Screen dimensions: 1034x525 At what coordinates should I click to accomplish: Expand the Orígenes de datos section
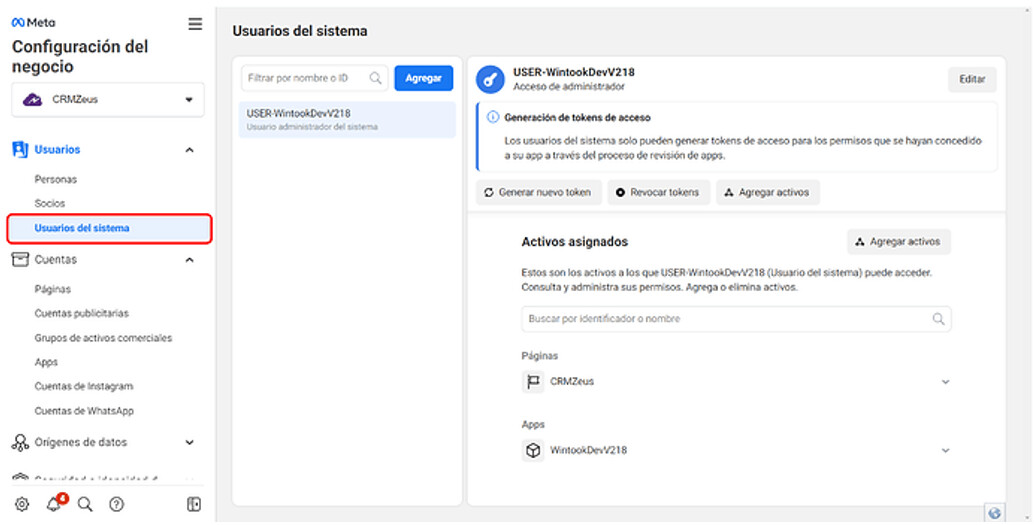coord(190,442)
